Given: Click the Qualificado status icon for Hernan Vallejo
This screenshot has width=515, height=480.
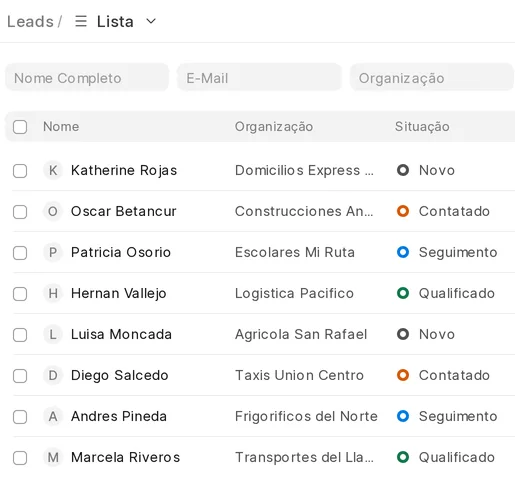Looking at the screenshot, I should point(403,293).
